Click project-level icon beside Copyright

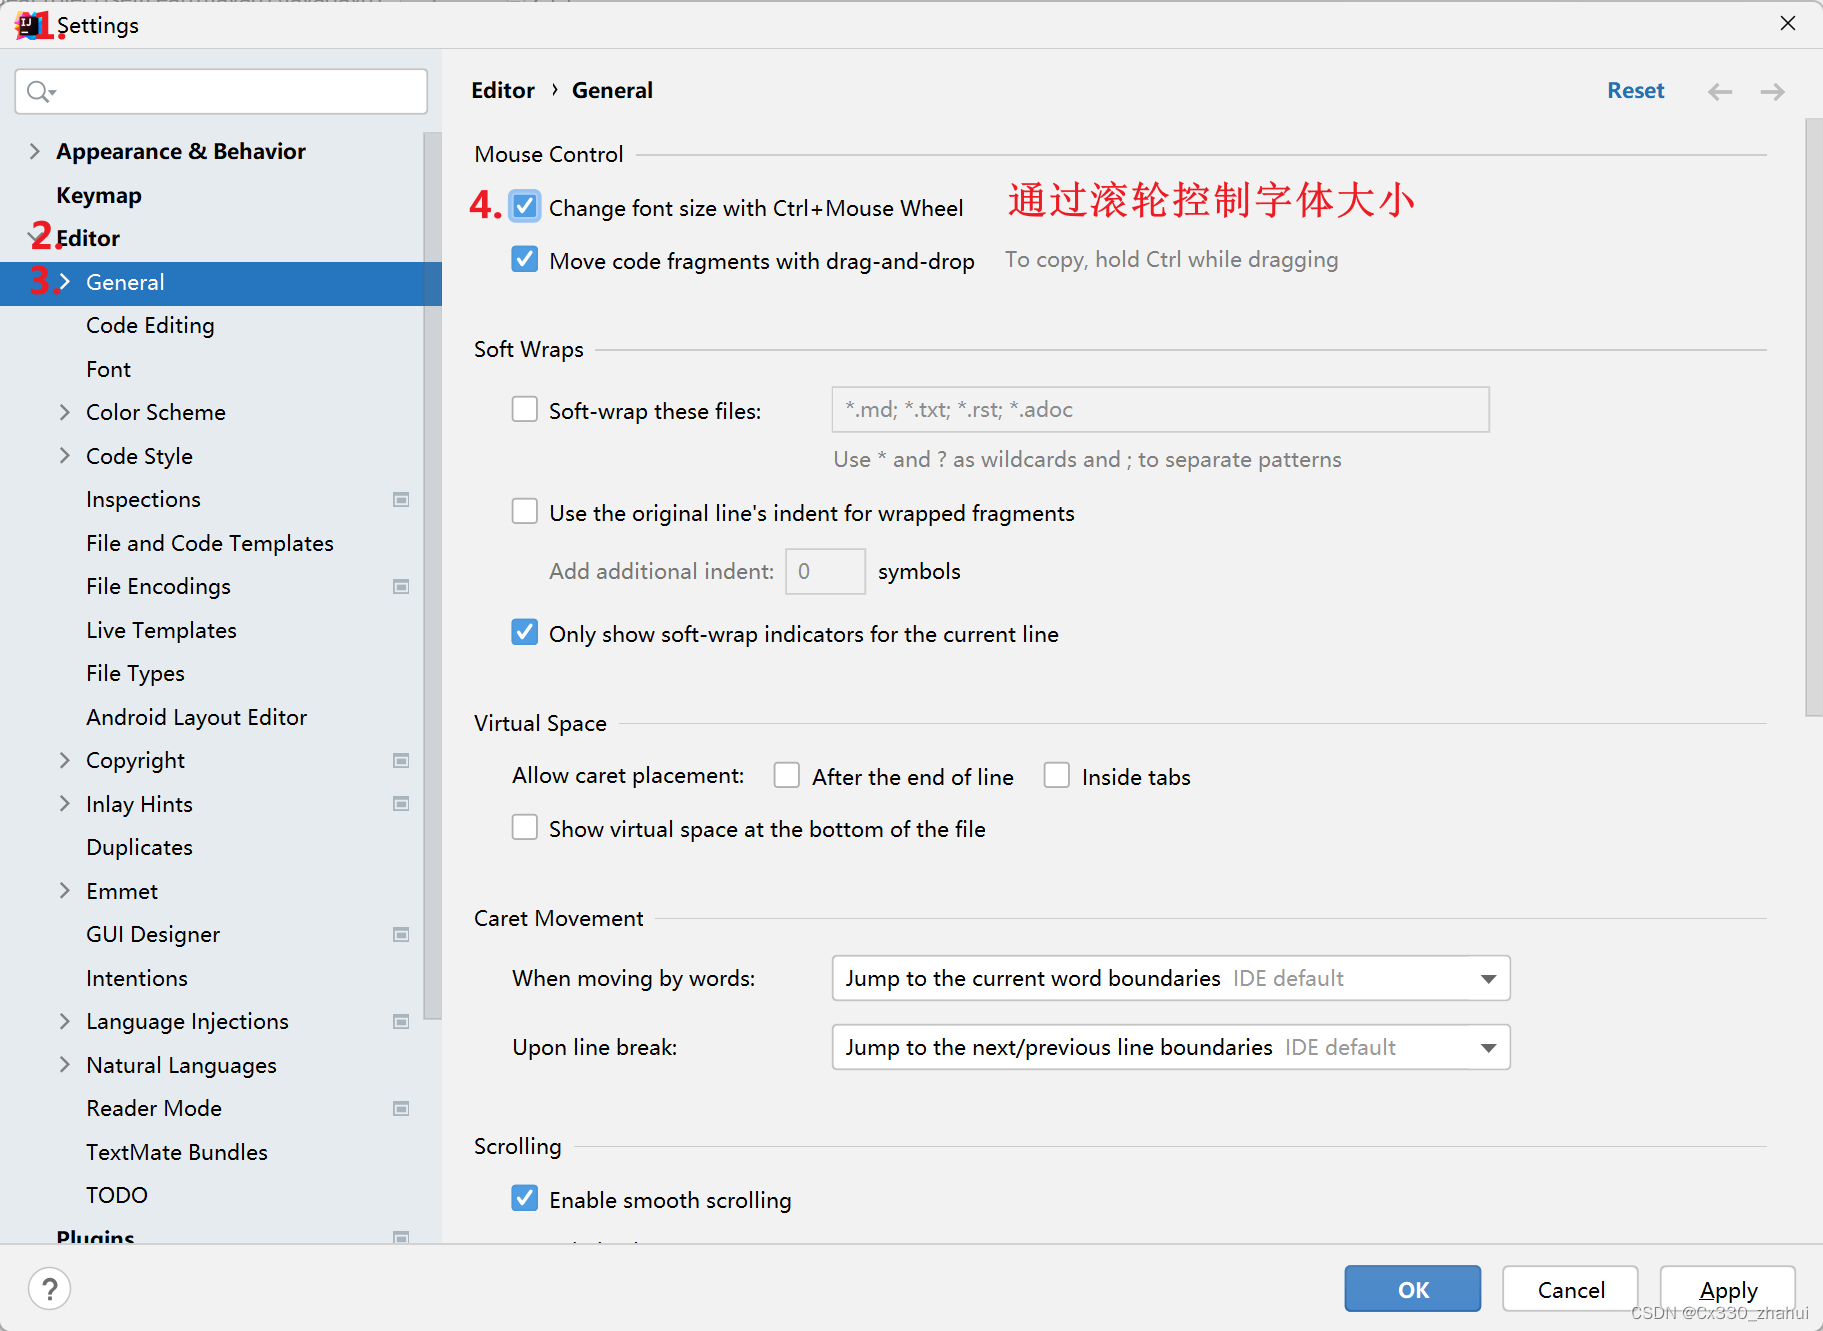pos(401,760)
